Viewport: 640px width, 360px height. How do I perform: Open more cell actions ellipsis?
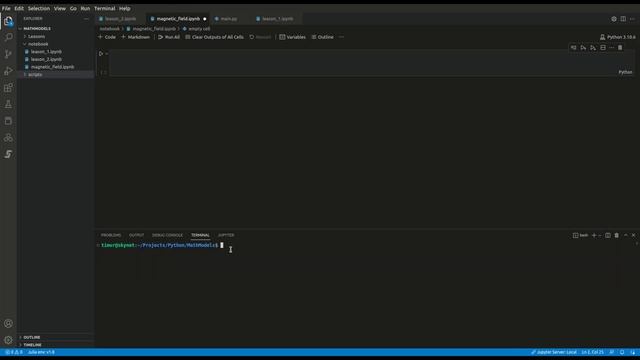pos(611,48)
